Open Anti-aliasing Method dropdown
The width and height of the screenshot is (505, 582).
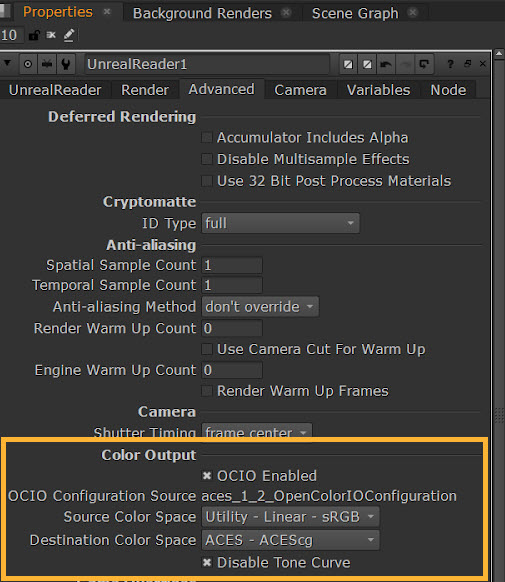(x=260, y=307)
